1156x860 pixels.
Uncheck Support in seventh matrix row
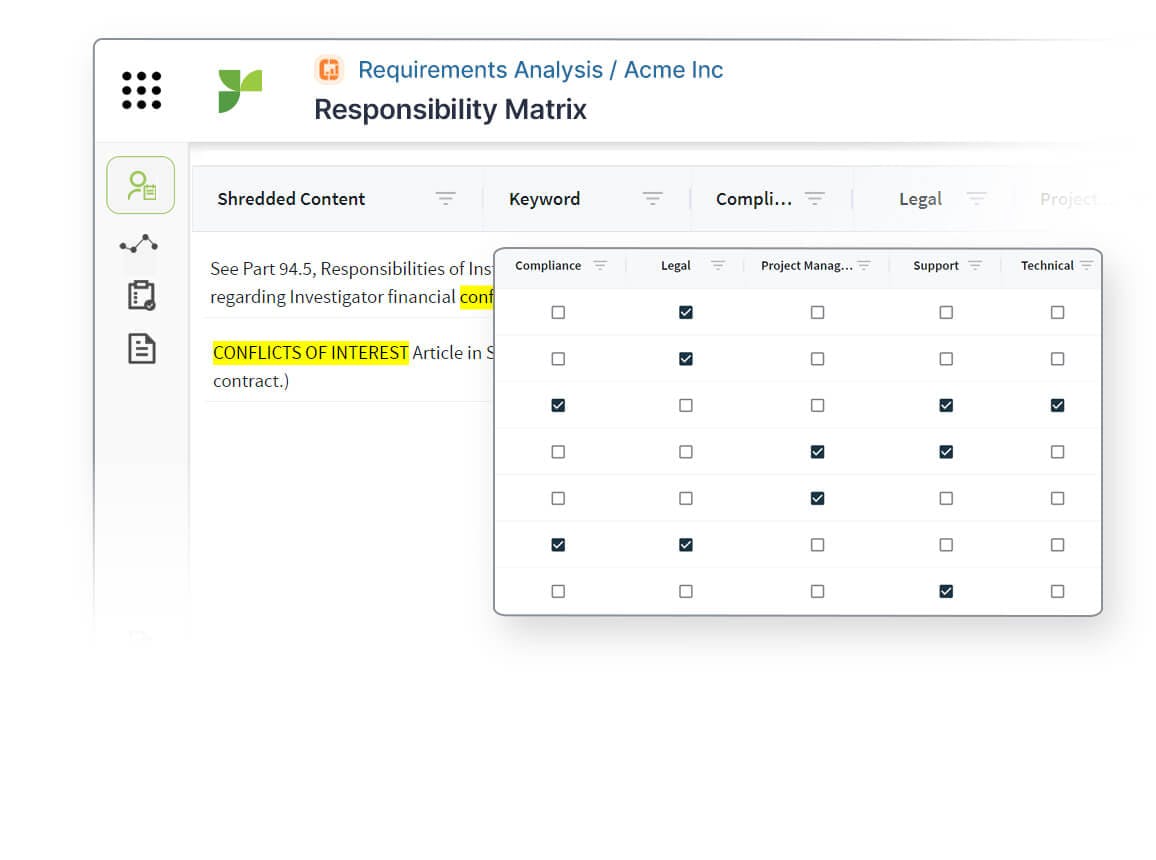tap(946, 591)
